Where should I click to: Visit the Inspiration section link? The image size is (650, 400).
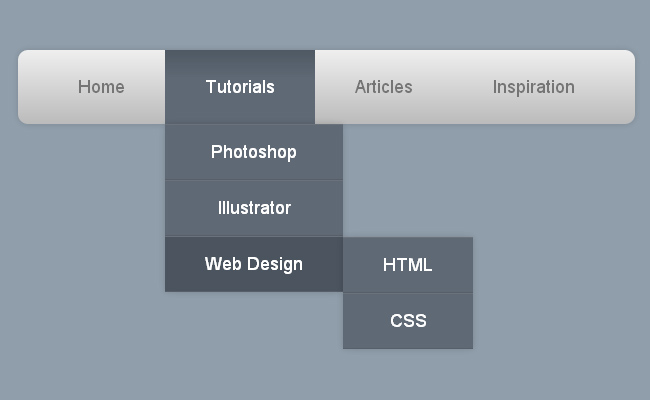(533, 87)
